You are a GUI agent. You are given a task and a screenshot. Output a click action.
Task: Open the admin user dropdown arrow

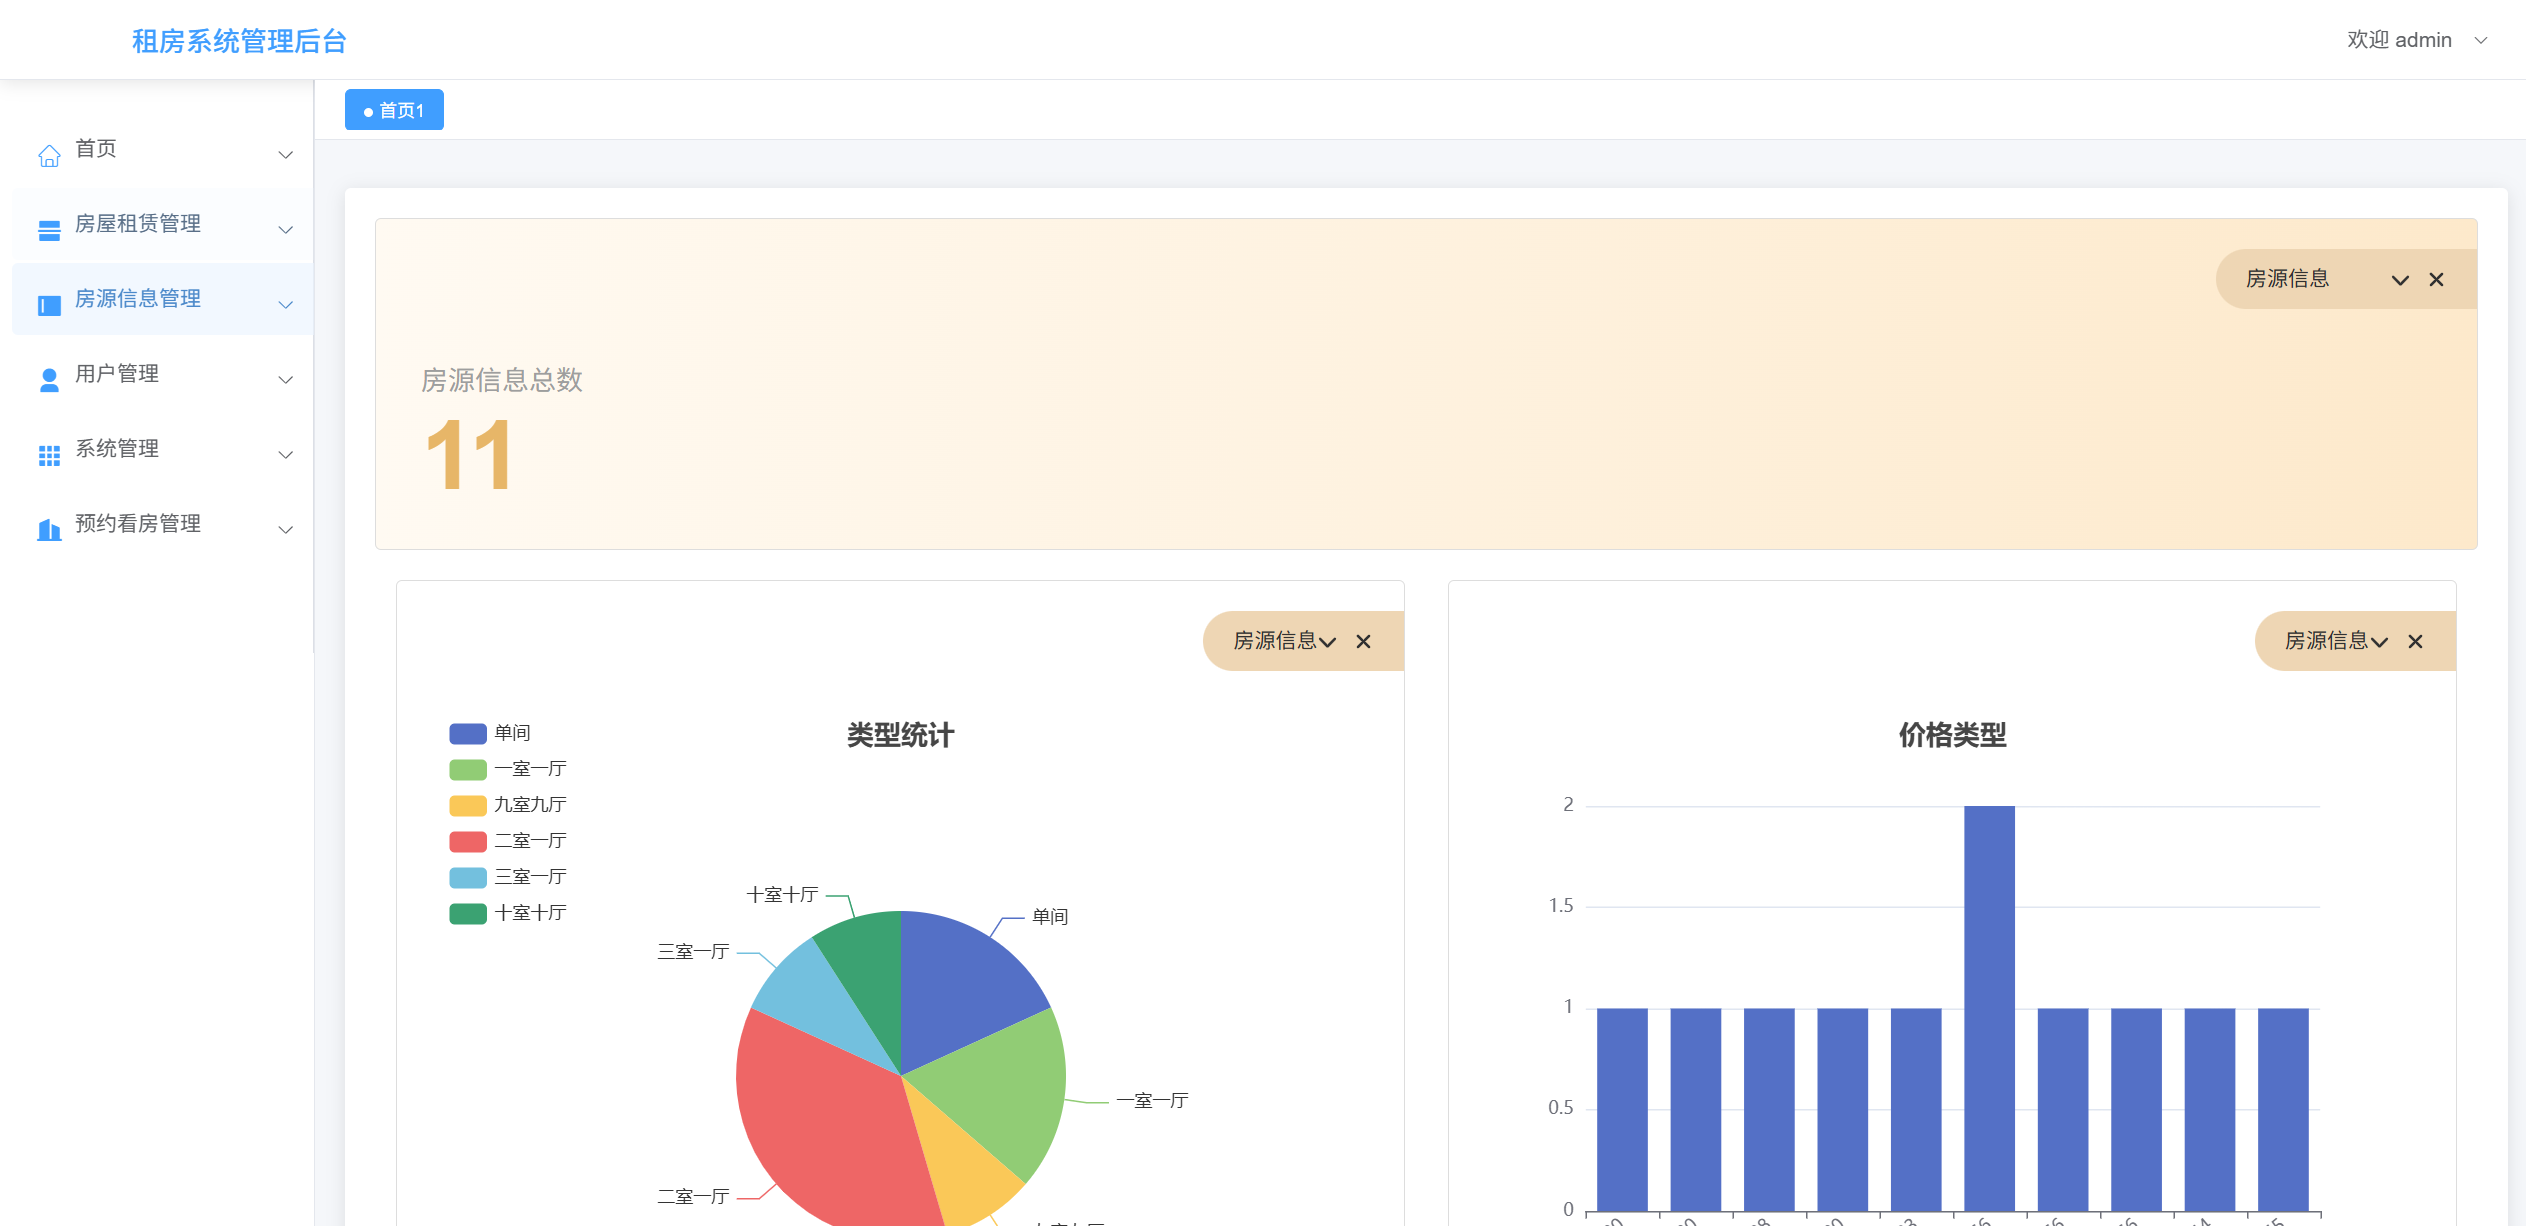[x=2480, y=40]
